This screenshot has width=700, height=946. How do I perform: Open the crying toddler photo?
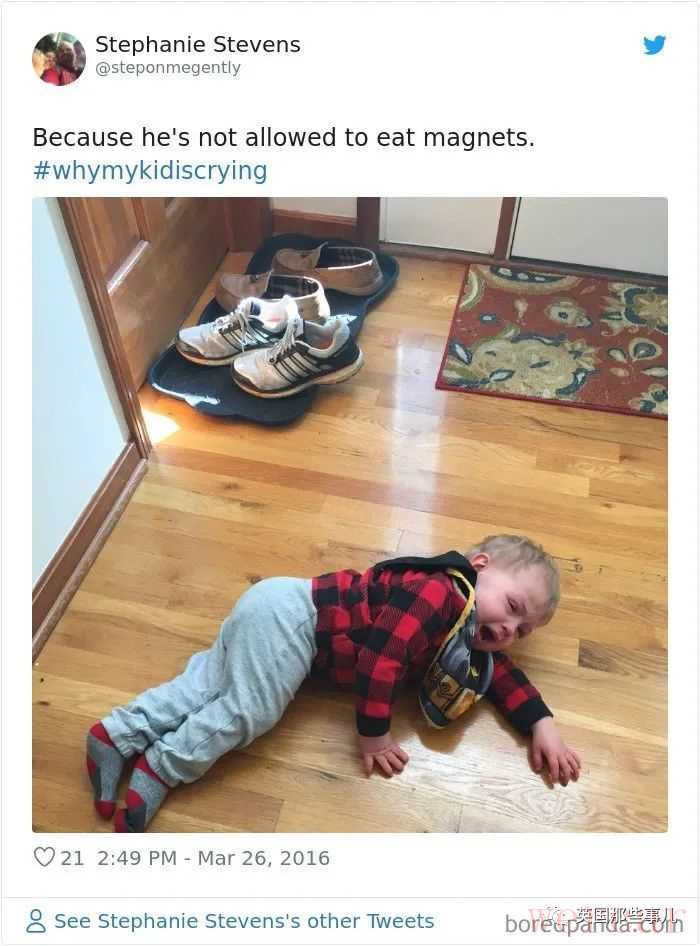(x=350, y=515)
